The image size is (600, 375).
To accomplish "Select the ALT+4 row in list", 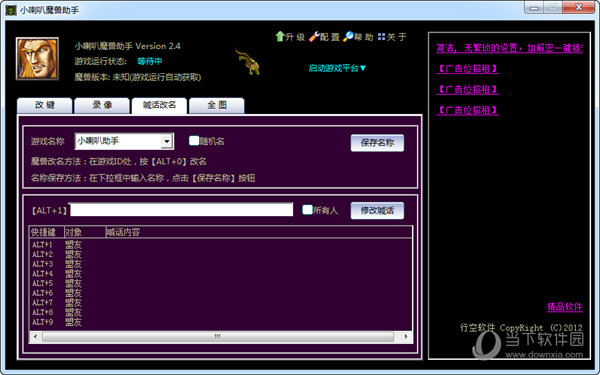I will pyautogui.click(x=220, y=274).
